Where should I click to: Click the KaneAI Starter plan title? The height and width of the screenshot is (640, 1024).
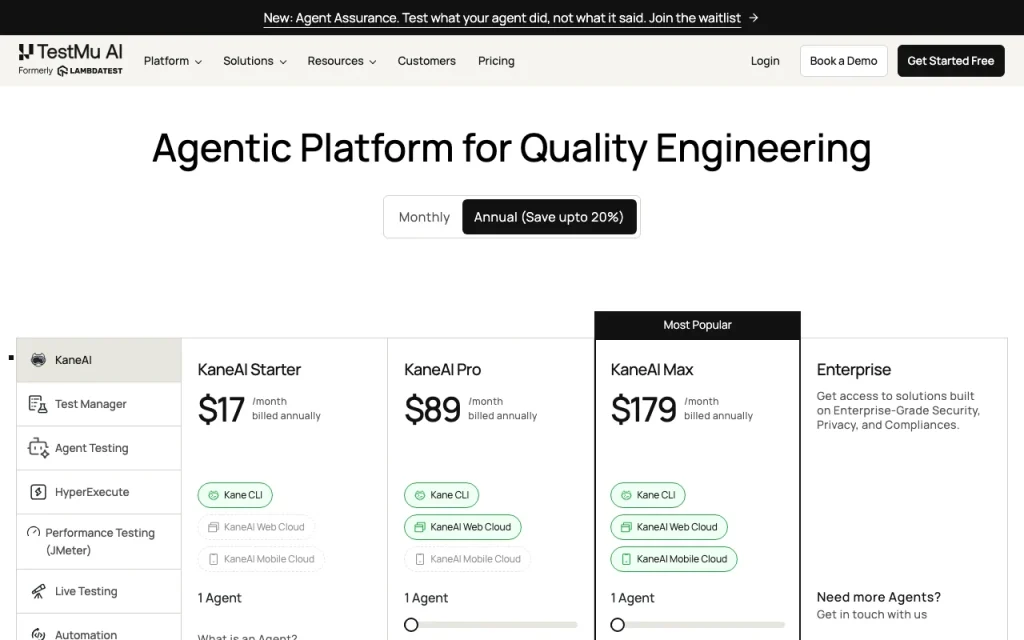[249, 370]
